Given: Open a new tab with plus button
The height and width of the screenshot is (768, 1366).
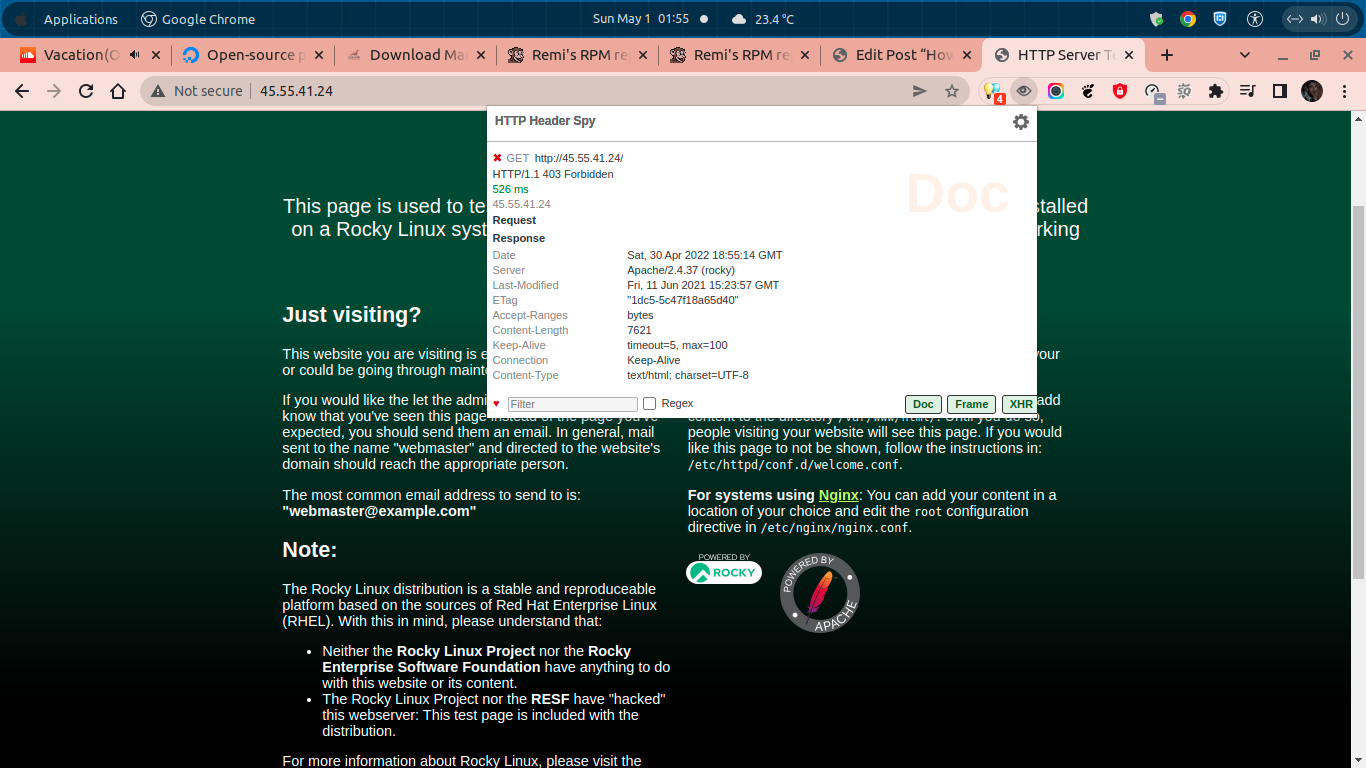Looking at the screenshot, I should (x=1166, y=55).
